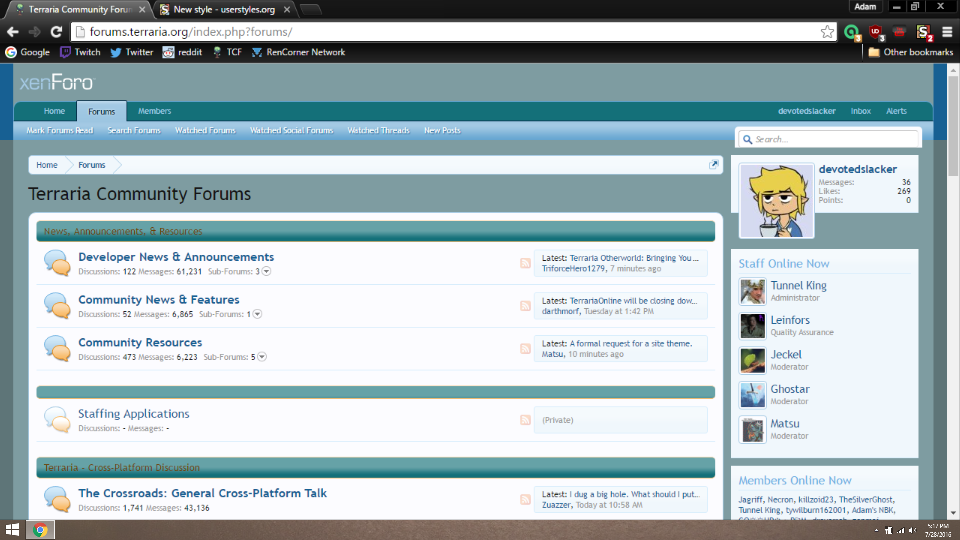Click the Developer News forum bubble icon
Viewport: 960px width, 540px height.
tap(57, 263)
